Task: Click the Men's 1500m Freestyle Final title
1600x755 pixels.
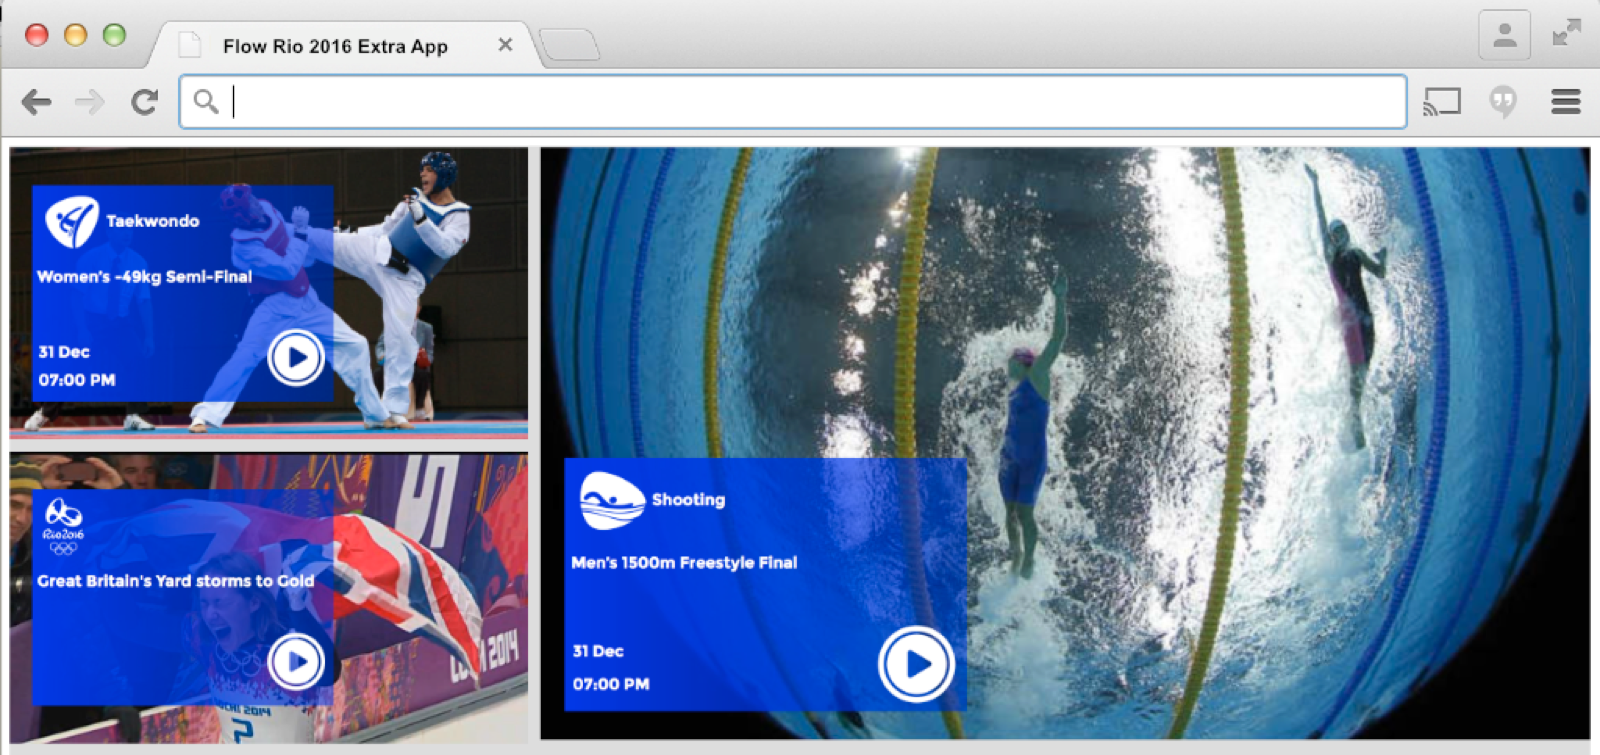Action: pos(684,563)
